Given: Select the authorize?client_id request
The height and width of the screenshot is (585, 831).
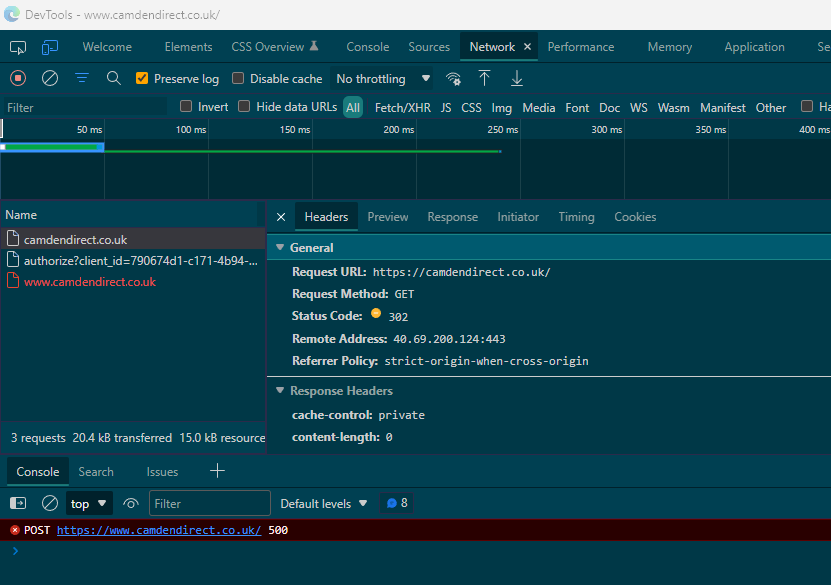Looking at the screenshot, I should tap(132, 261).
